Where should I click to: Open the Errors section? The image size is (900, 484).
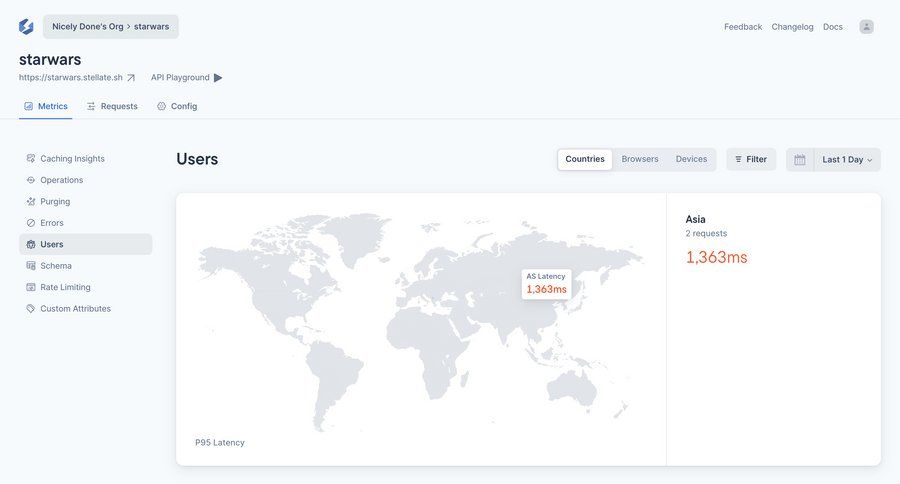51,223
